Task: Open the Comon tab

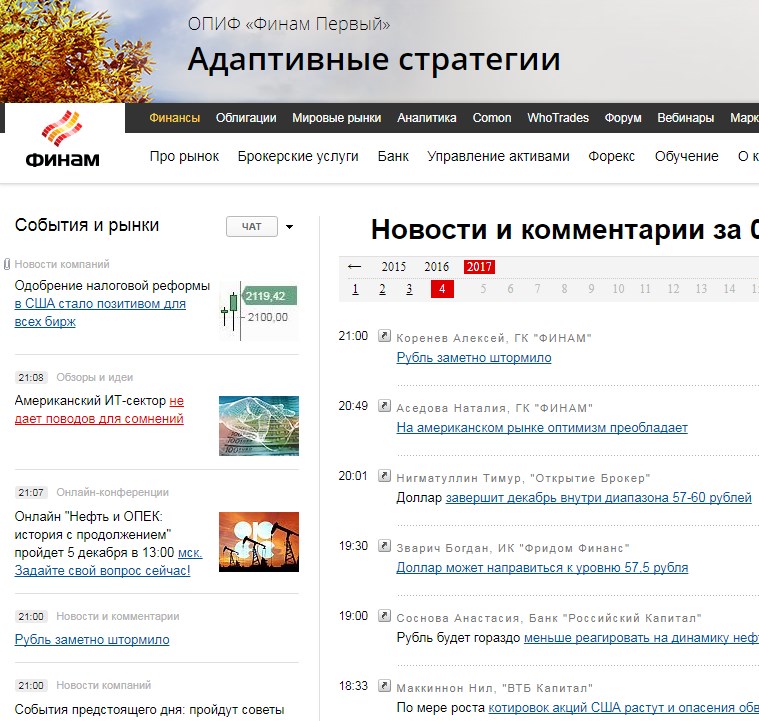Action: point(492,118)
